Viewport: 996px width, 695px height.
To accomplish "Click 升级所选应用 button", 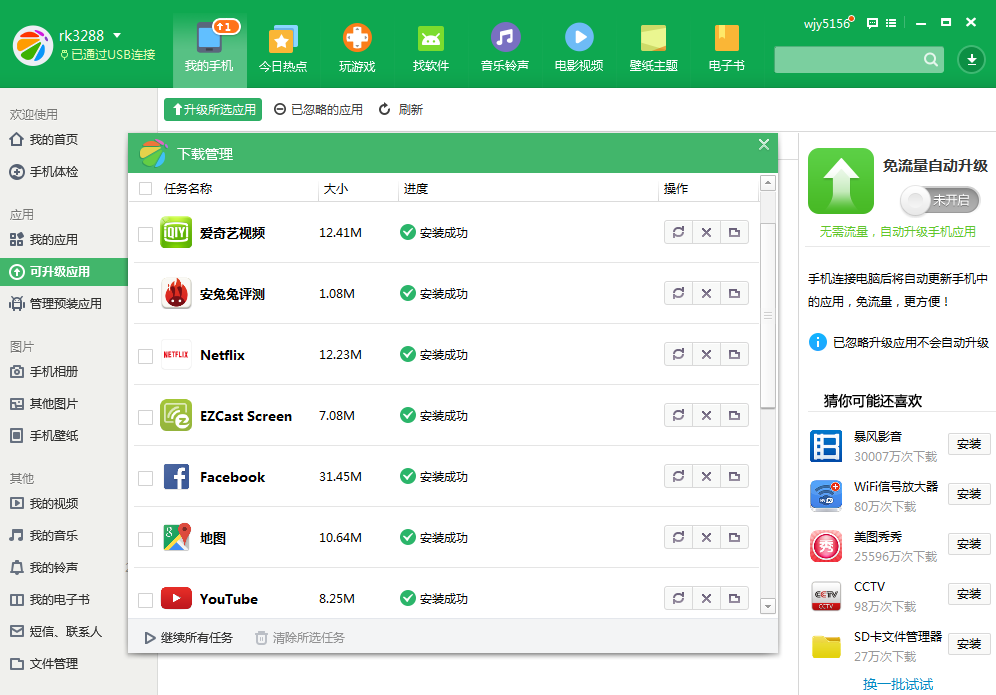I will (x=213, y=109).
